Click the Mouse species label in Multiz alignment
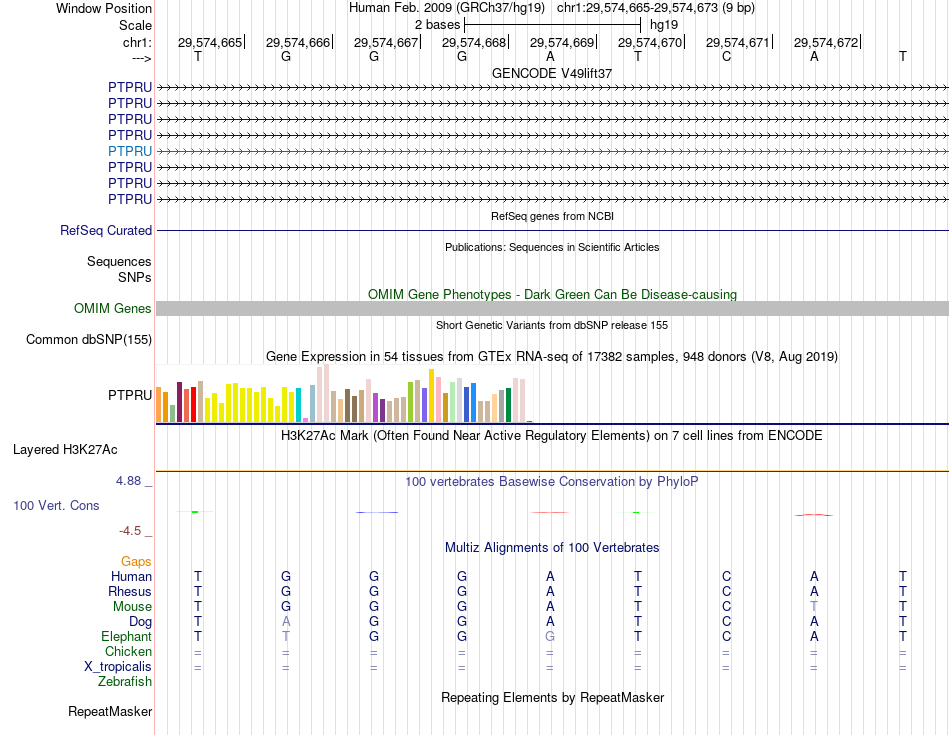The height and width of the screenshot is (735, 950). click(132, 607)
